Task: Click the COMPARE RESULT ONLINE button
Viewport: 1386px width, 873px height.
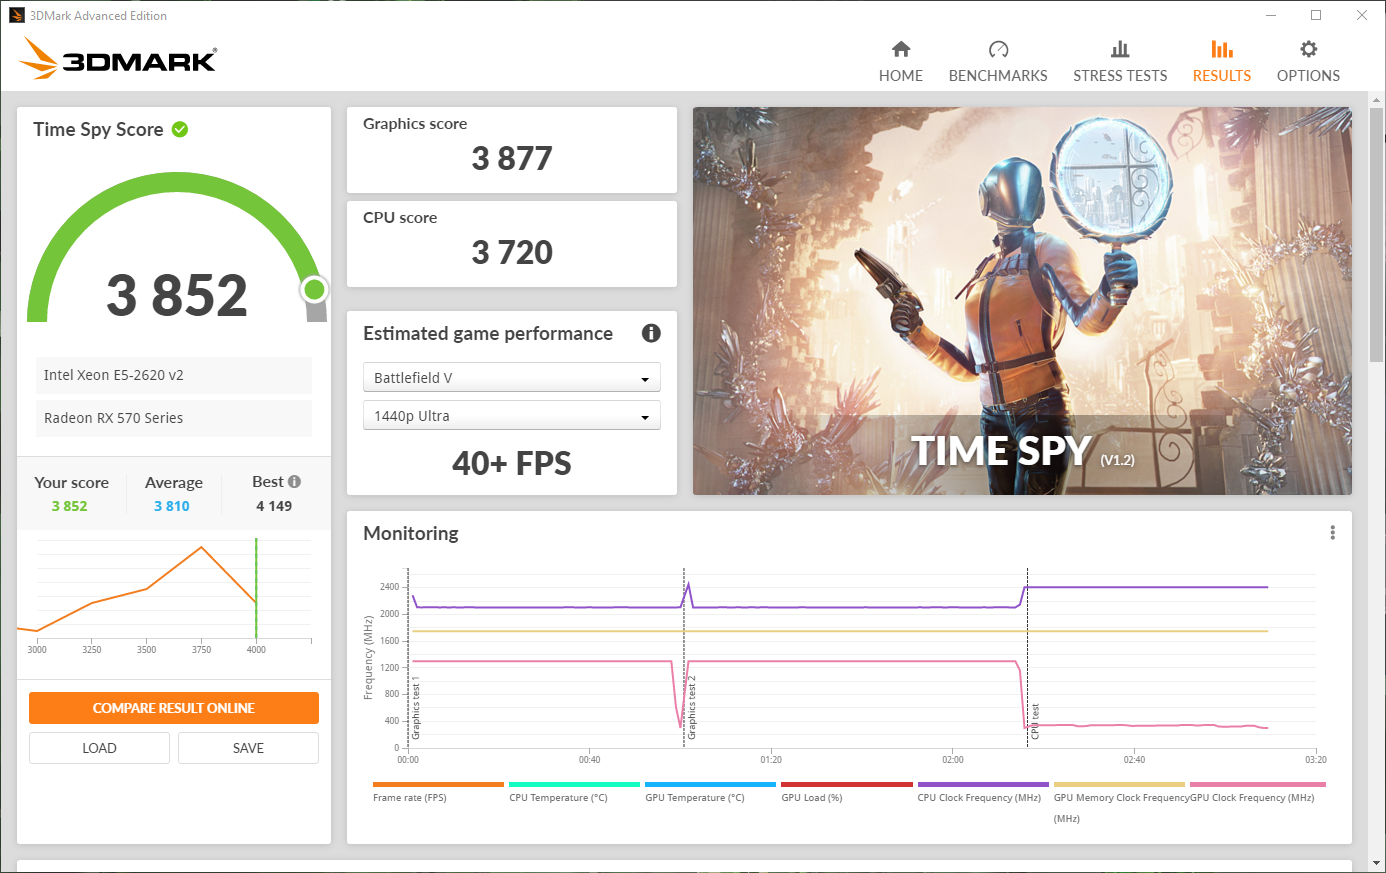Action: (173, 707)
